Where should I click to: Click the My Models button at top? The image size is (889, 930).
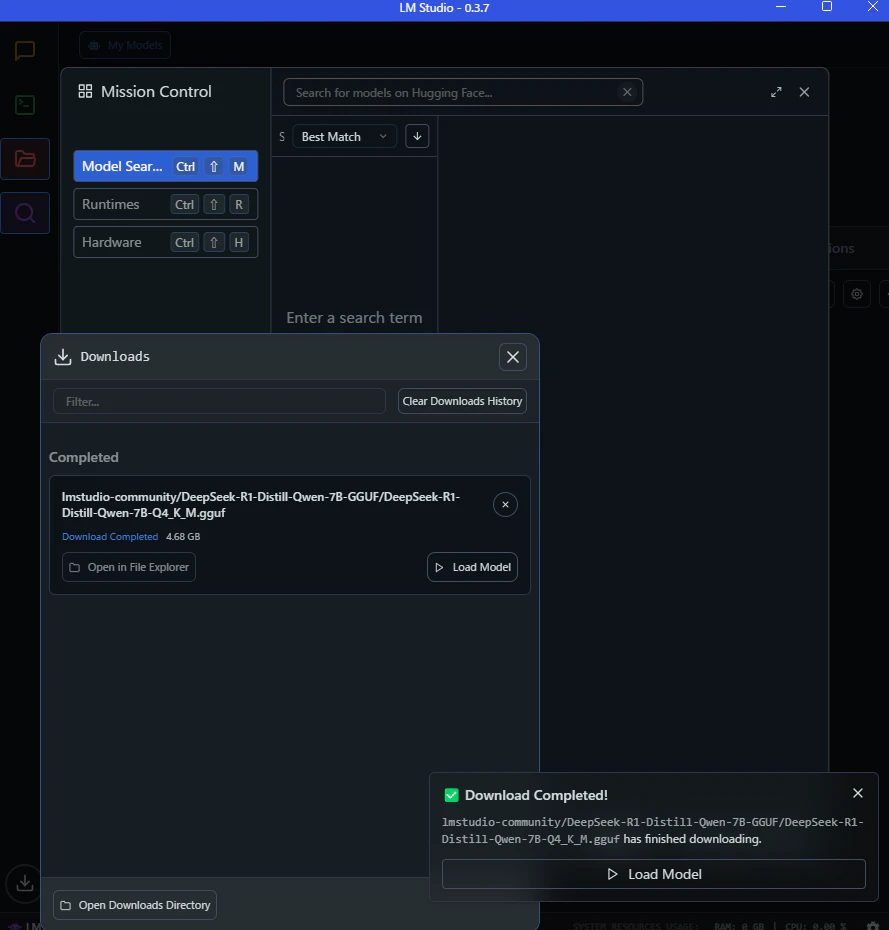coord(125,45)
